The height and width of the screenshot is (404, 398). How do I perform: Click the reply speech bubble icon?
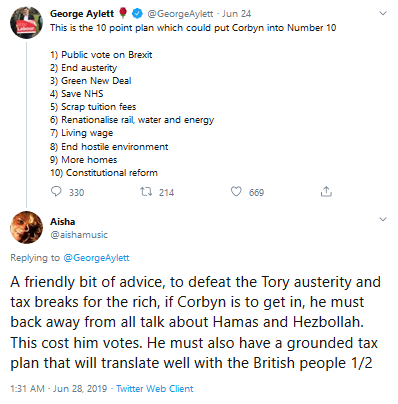56,192
